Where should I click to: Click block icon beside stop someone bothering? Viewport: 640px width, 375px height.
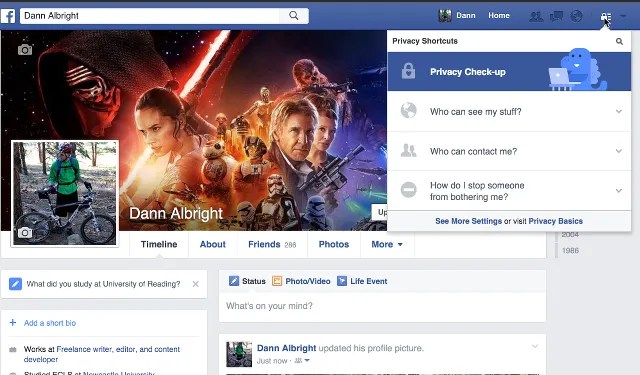coord(409,190)
